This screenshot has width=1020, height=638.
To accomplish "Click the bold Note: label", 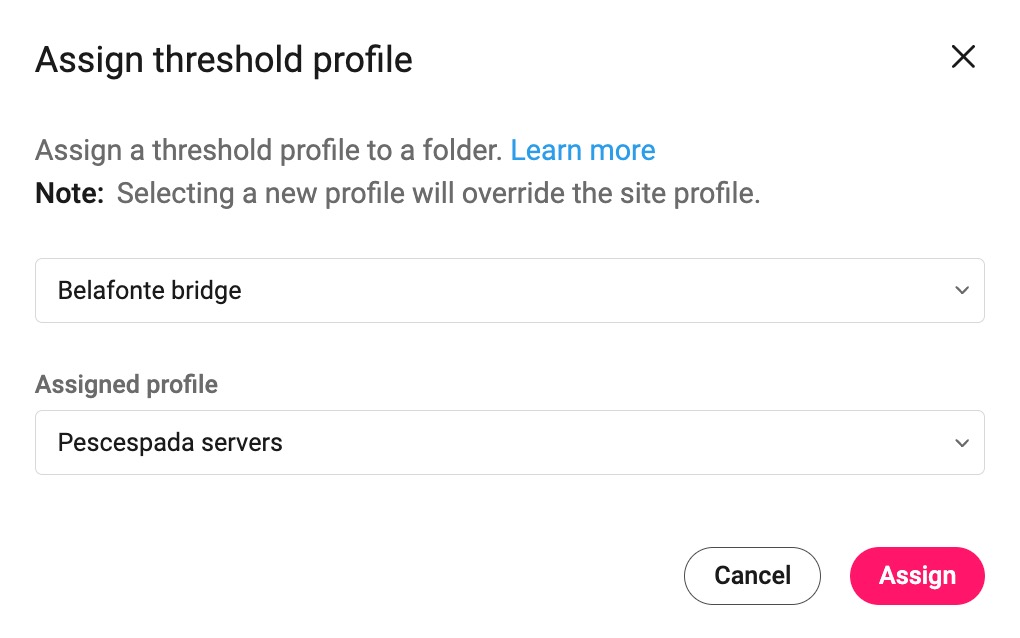I will coord(70,194).
